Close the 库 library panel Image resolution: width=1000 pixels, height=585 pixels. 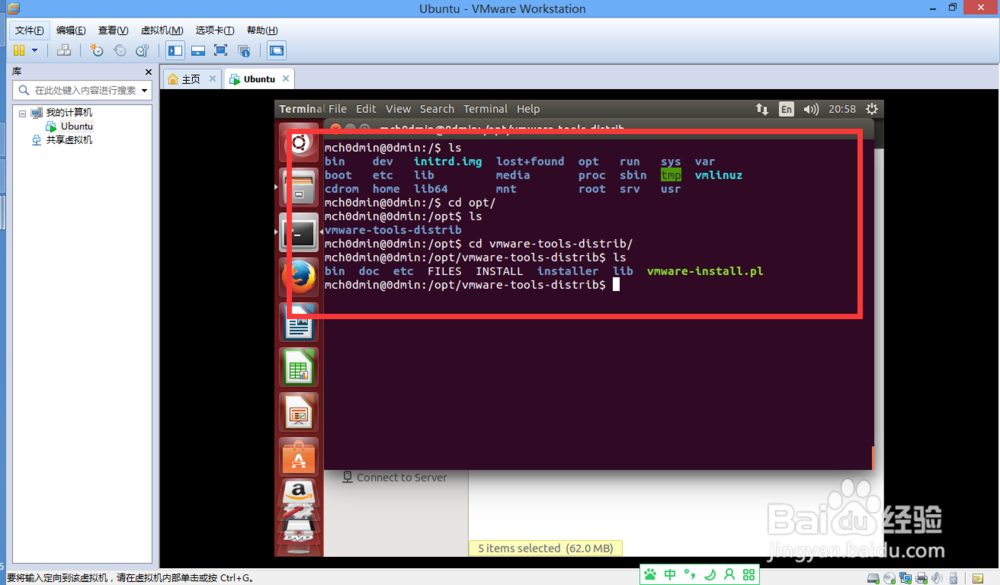click(x=149, y=72)
